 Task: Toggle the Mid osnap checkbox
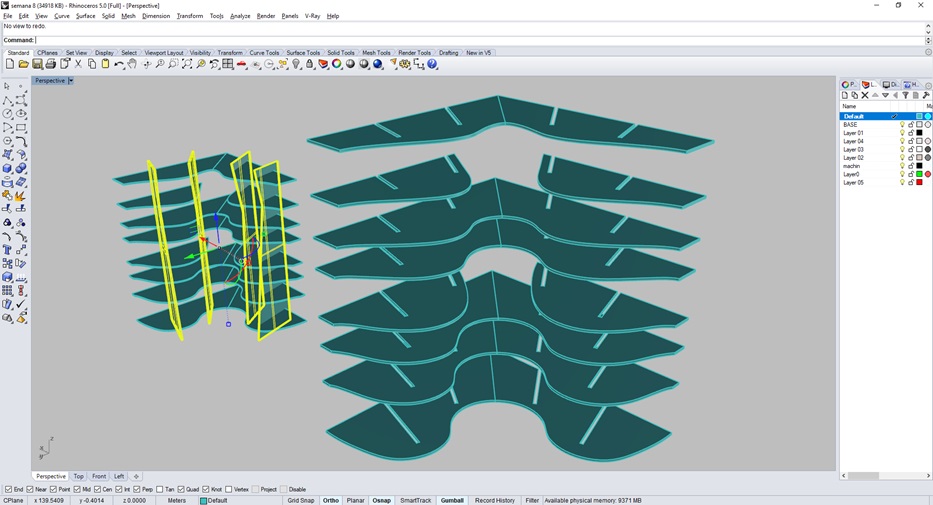[x=77, y=490]
